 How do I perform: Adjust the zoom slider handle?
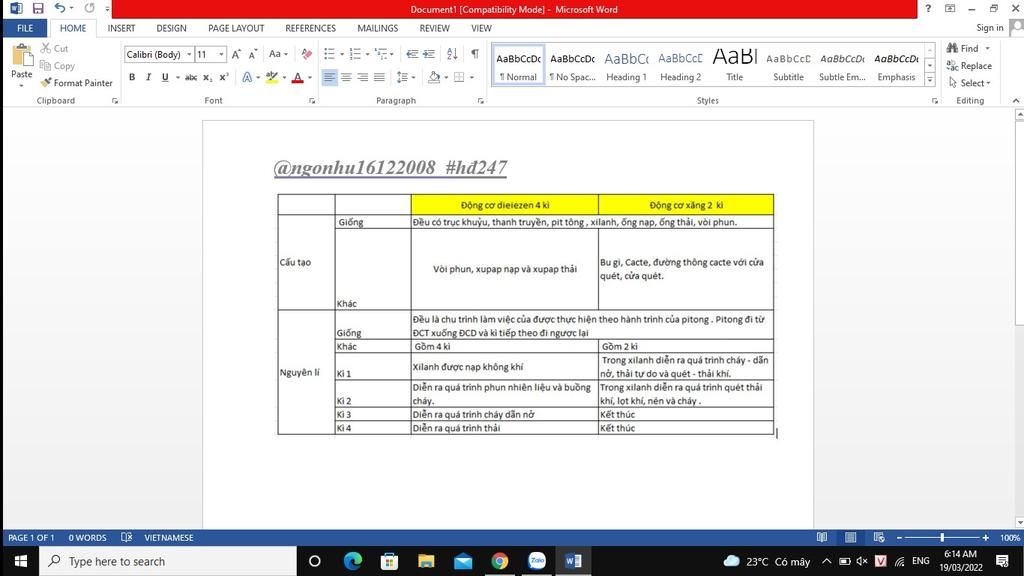942,537
